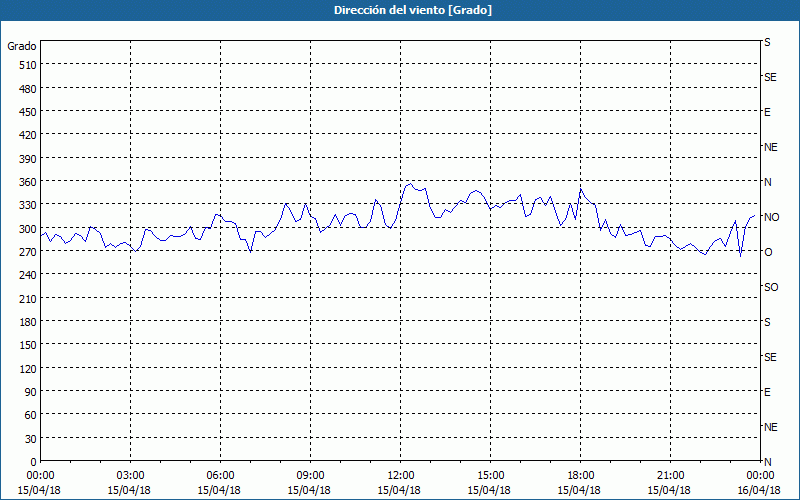Select the 15/04/18 date below 18:00
The image size is (800, 500).
[580, 490]
